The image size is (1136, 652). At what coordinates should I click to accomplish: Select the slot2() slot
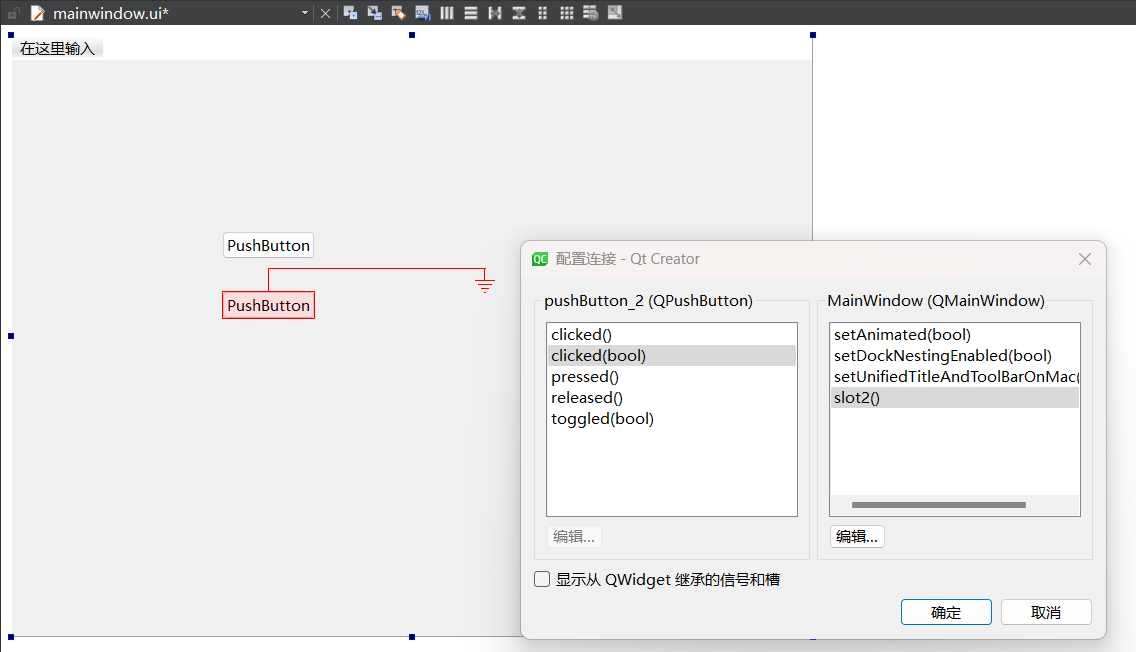(x=954, y=398)
